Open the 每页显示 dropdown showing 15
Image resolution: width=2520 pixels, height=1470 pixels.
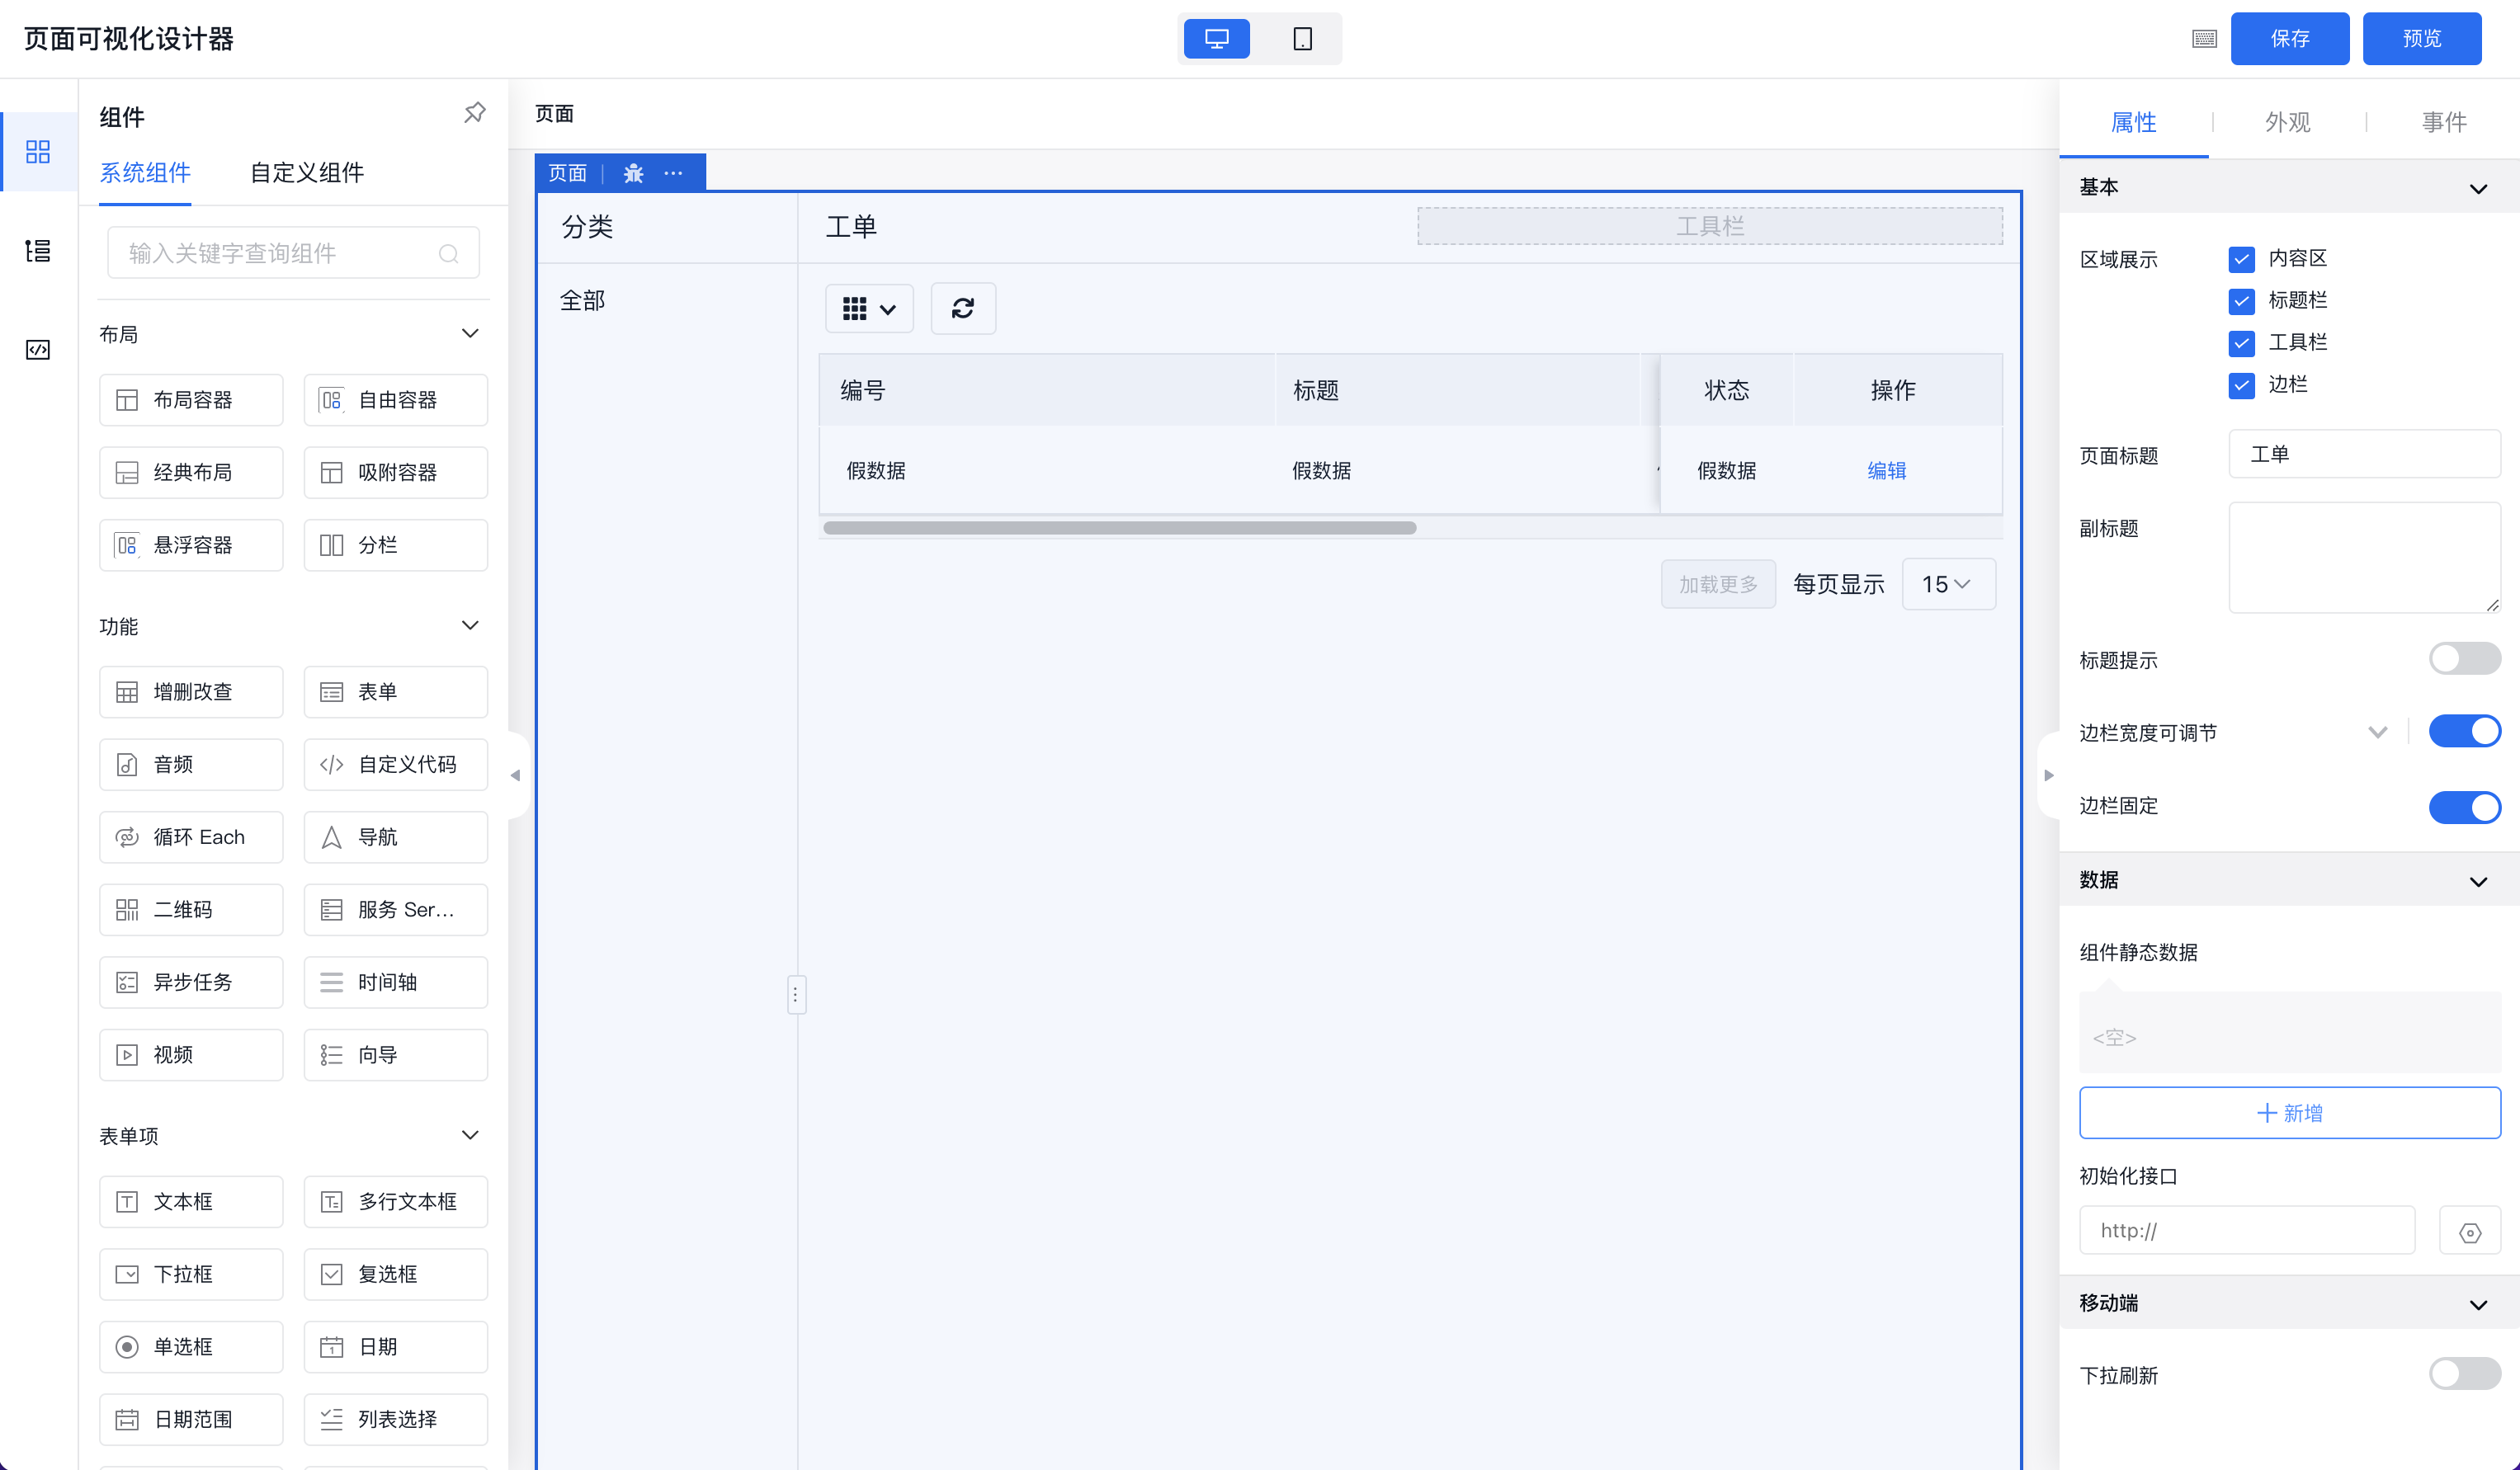tap(1947, 584)
